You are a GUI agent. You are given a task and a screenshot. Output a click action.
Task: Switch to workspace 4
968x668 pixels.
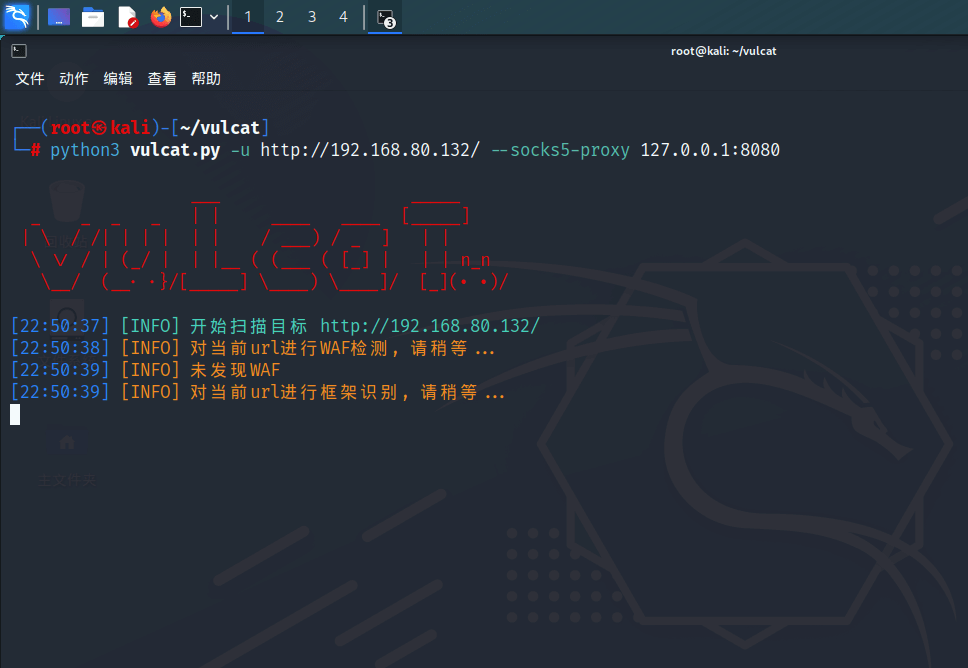tap(343, 17)
